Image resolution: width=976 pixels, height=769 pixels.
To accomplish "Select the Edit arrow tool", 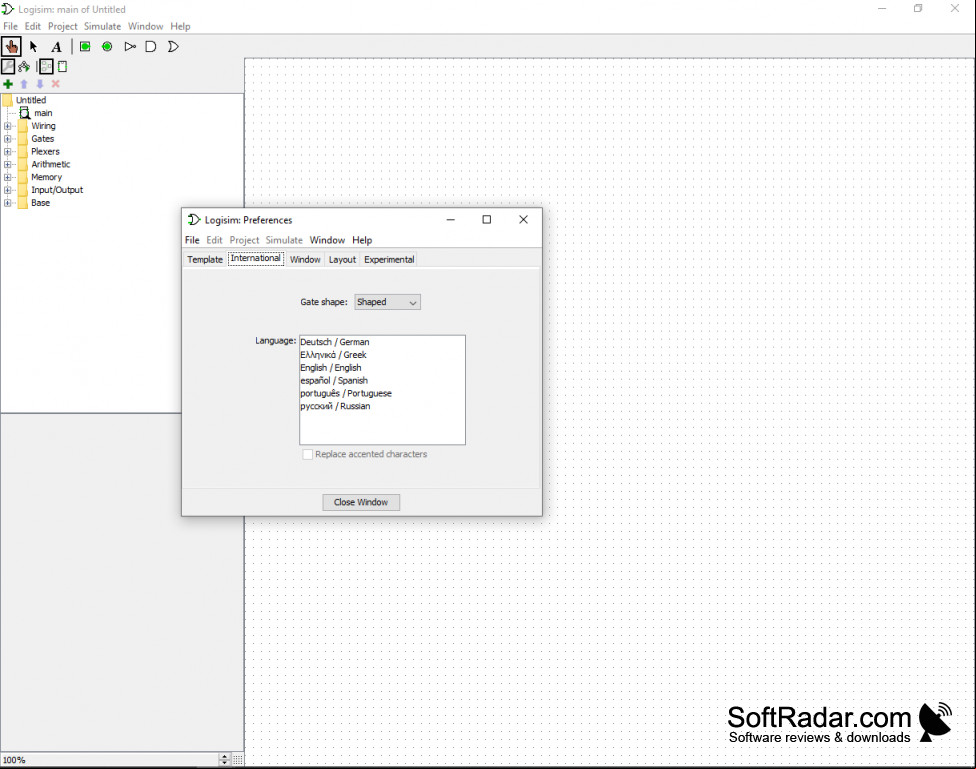I will [34, 47].
